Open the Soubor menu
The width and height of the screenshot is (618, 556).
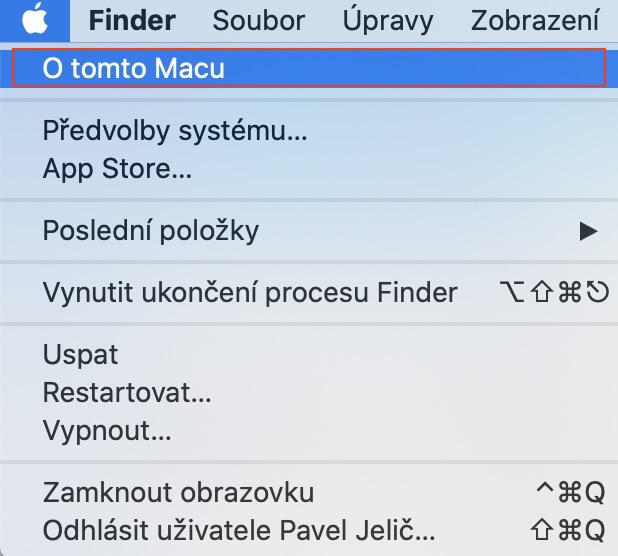[258, 20]
